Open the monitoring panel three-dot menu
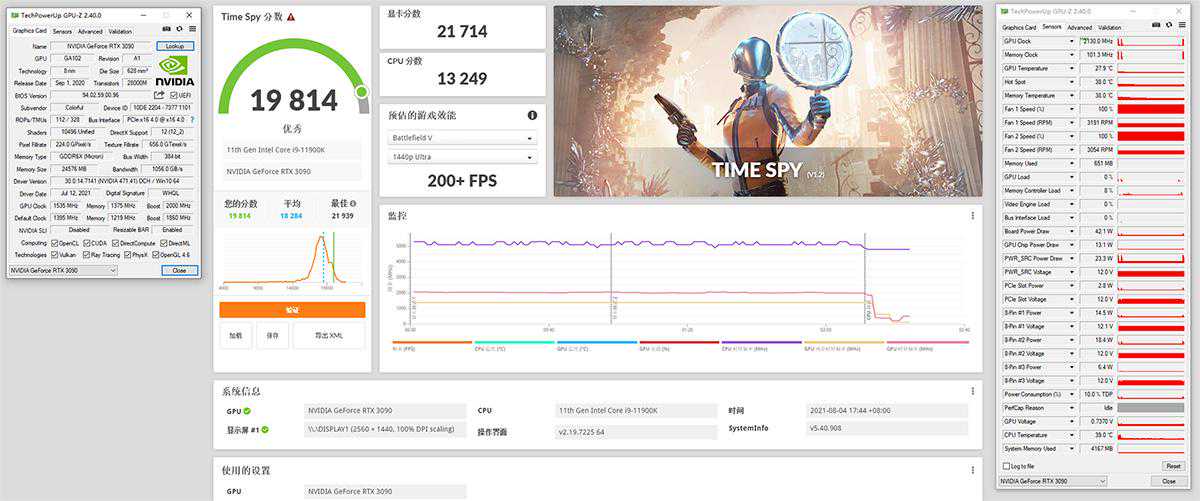Screen dimensions: 1200x501 pyautogui.click(x=972, y=215)
